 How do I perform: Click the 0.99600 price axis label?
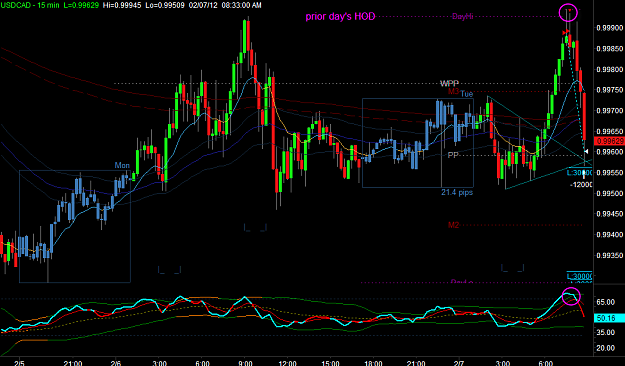(x=610, y=152)
